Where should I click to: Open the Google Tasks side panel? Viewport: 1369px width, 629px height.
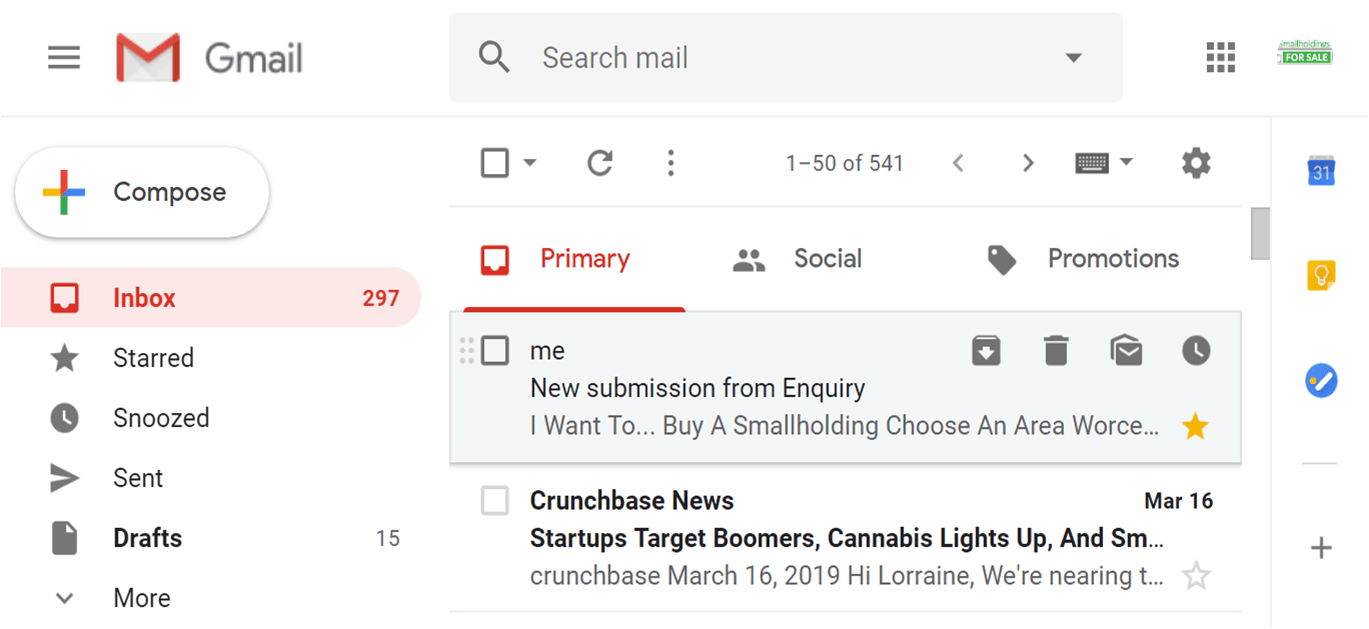point(1322,380)
